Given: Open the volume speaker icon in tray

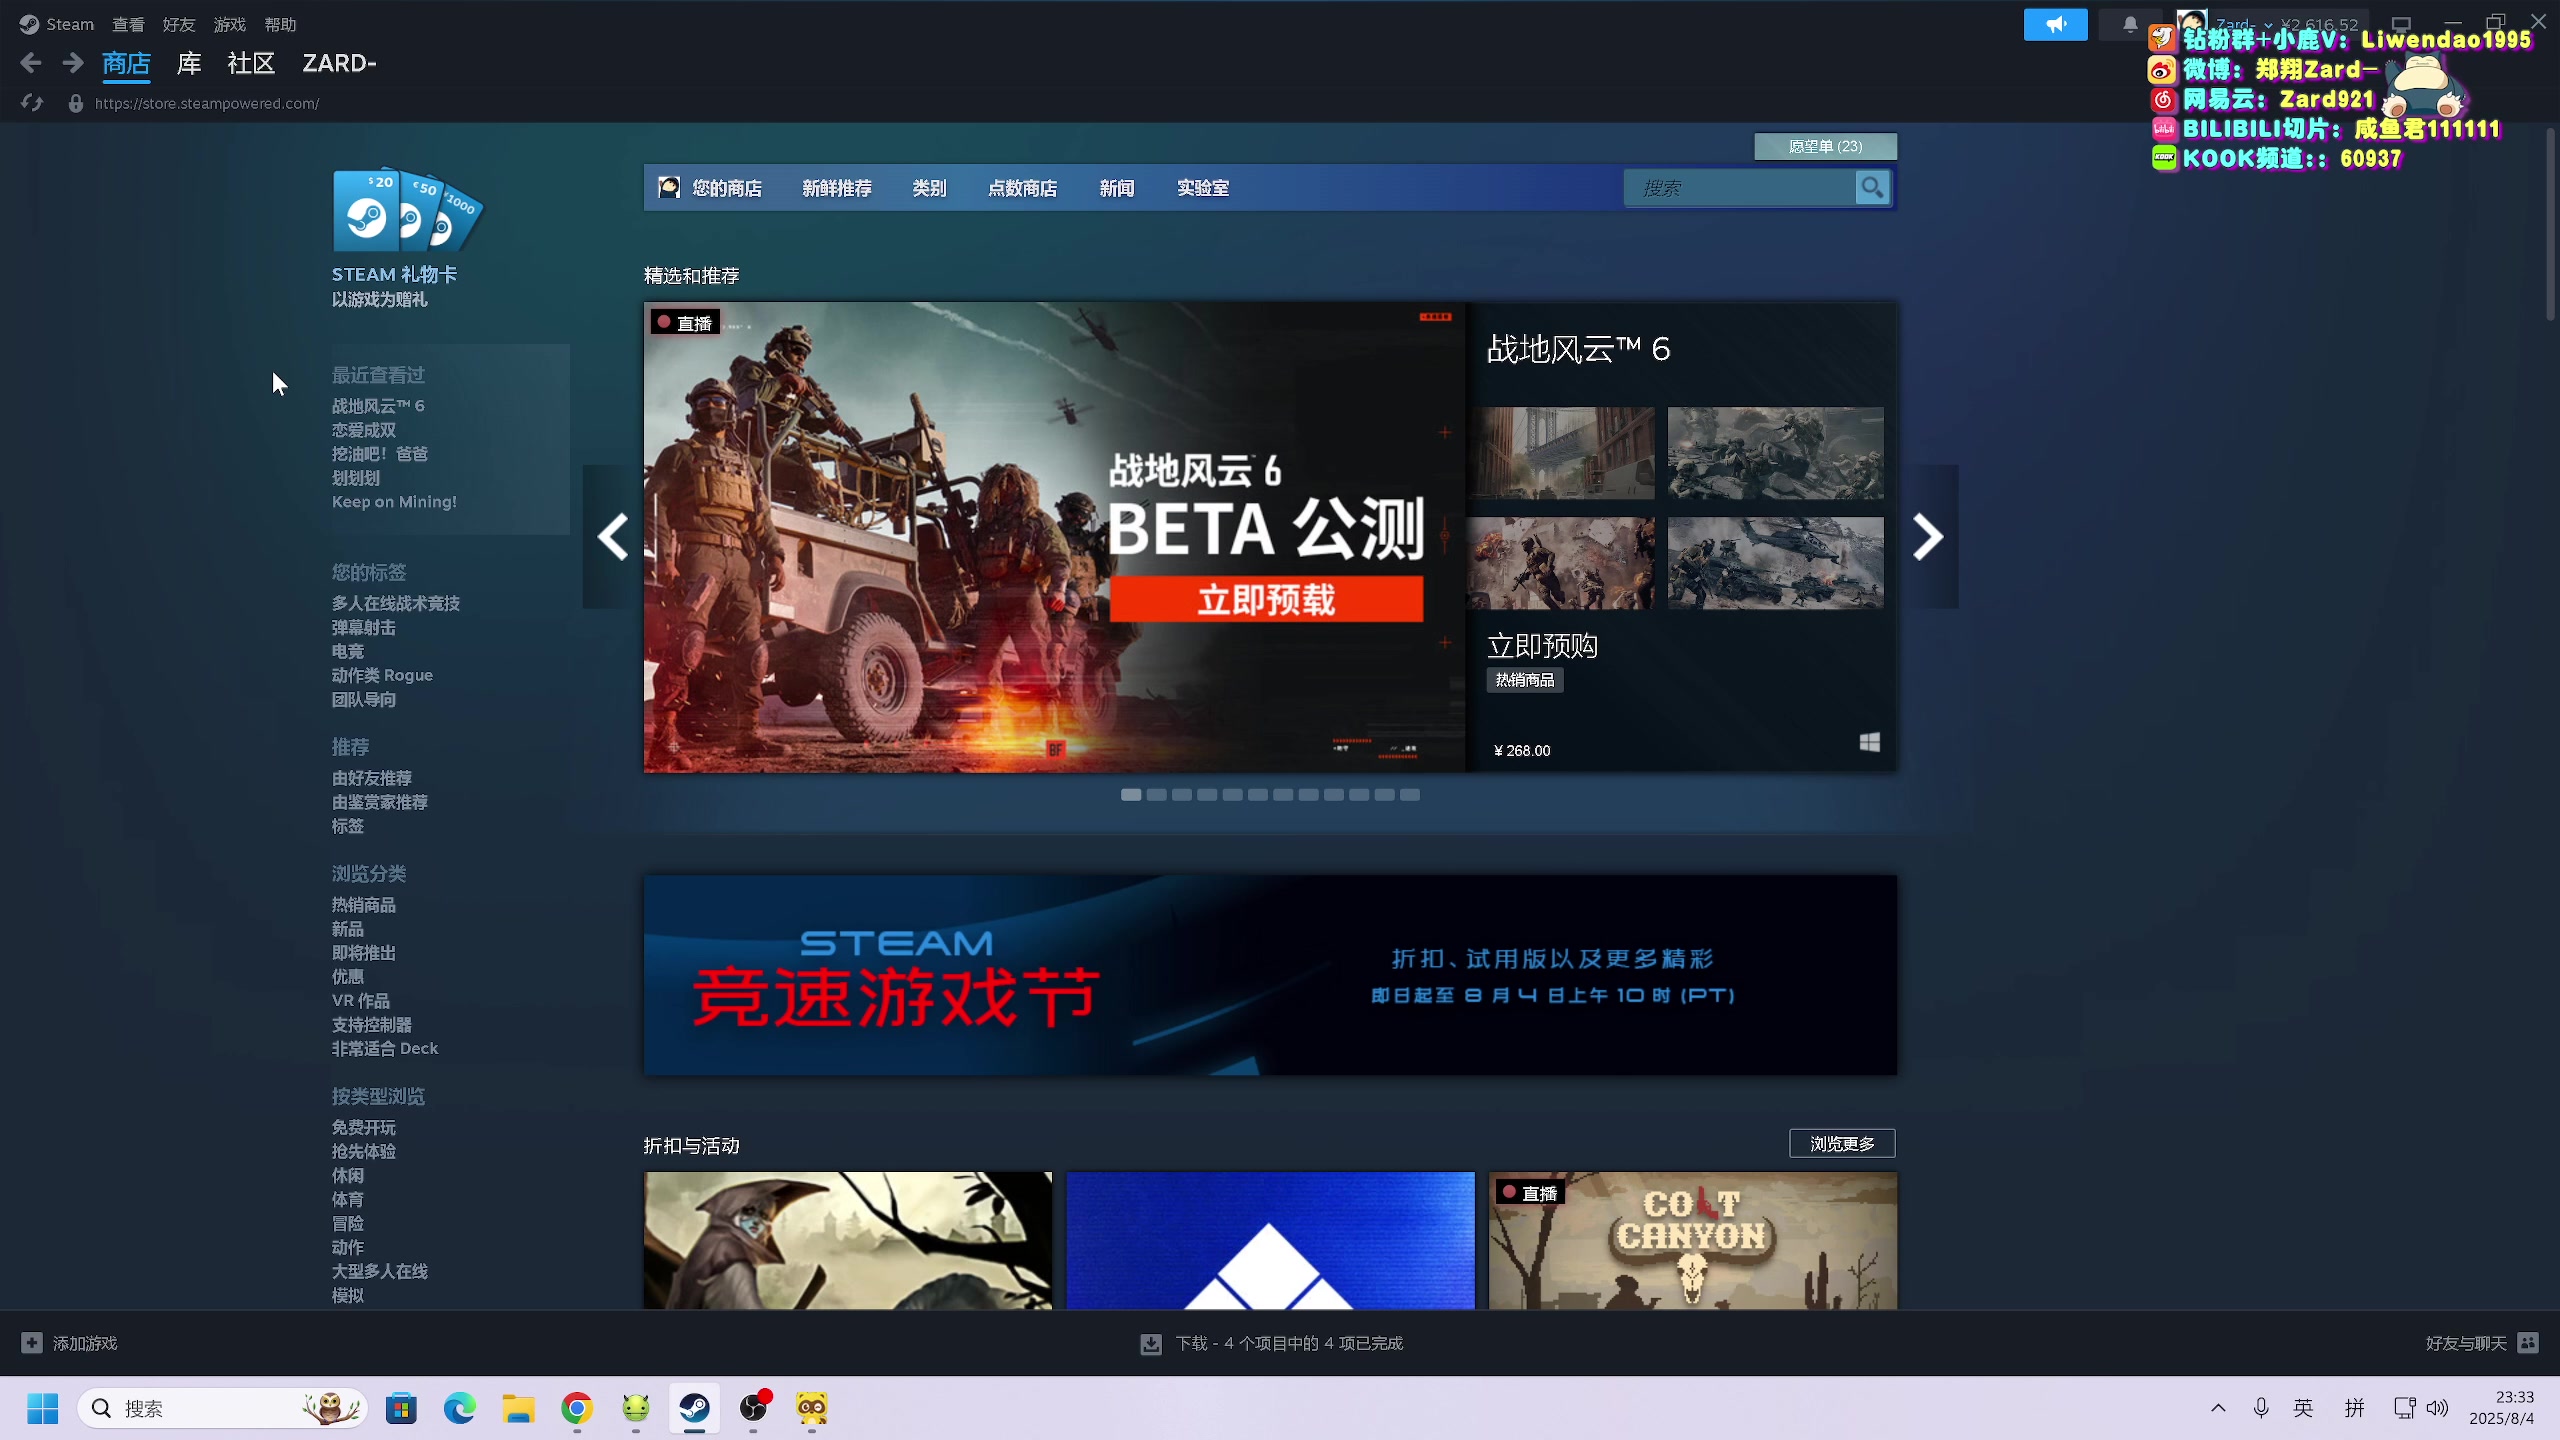Looking at the screenshot, I should click(x=2438, y=1408).
